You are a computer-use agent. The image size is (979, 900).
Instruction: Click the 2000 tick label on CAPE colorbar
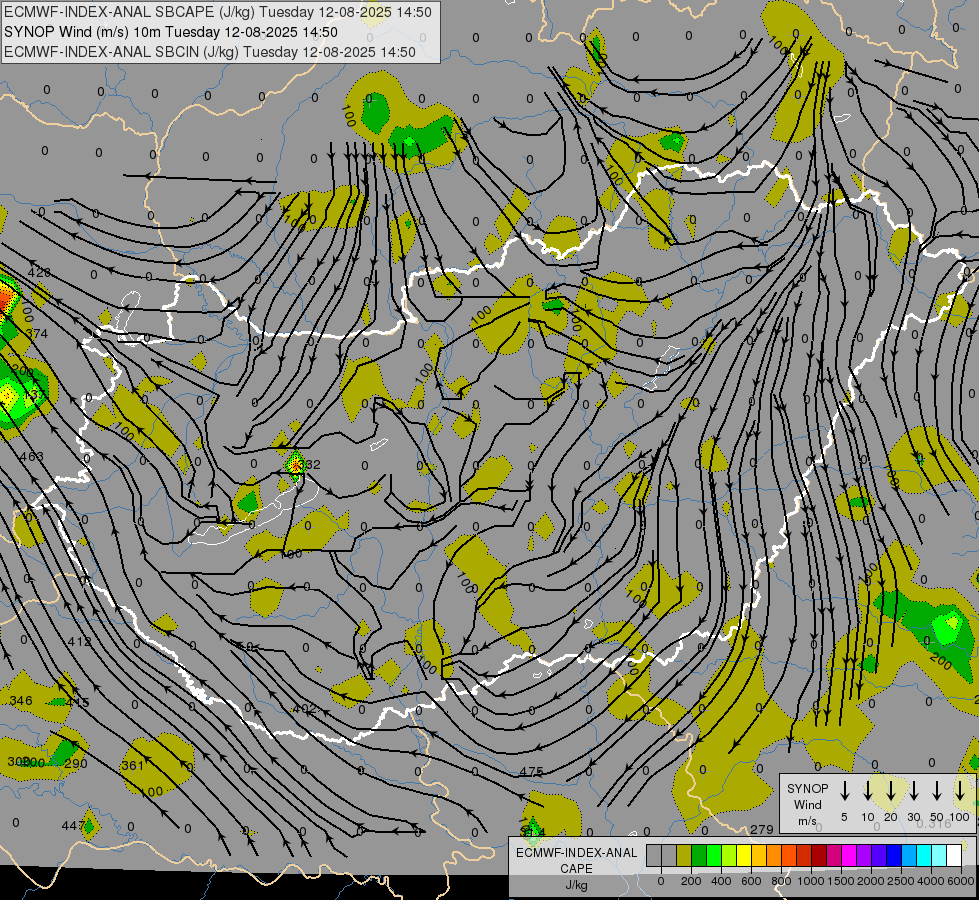tap(871, 882)
